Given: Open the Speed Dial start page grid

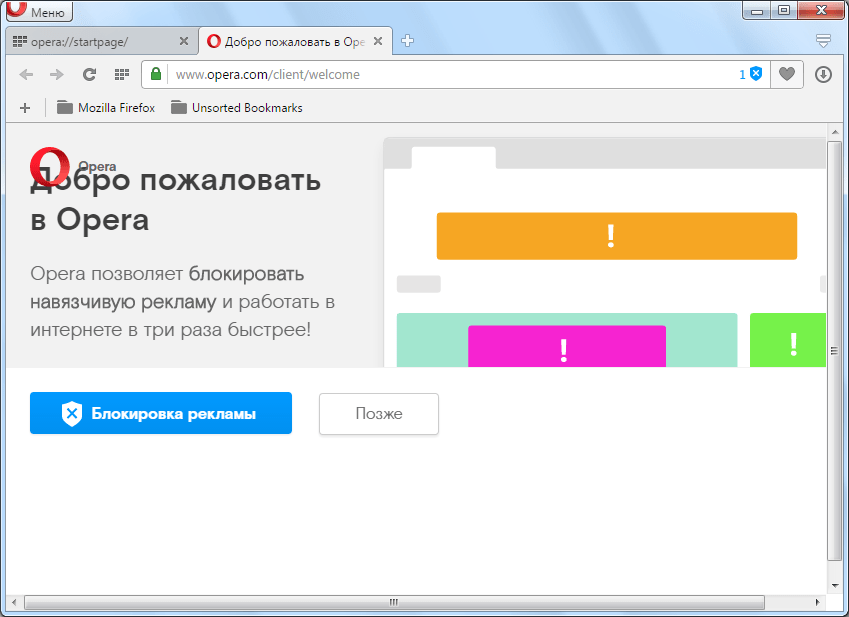Looking at the screenshot, I should click(x=121, y=74).
